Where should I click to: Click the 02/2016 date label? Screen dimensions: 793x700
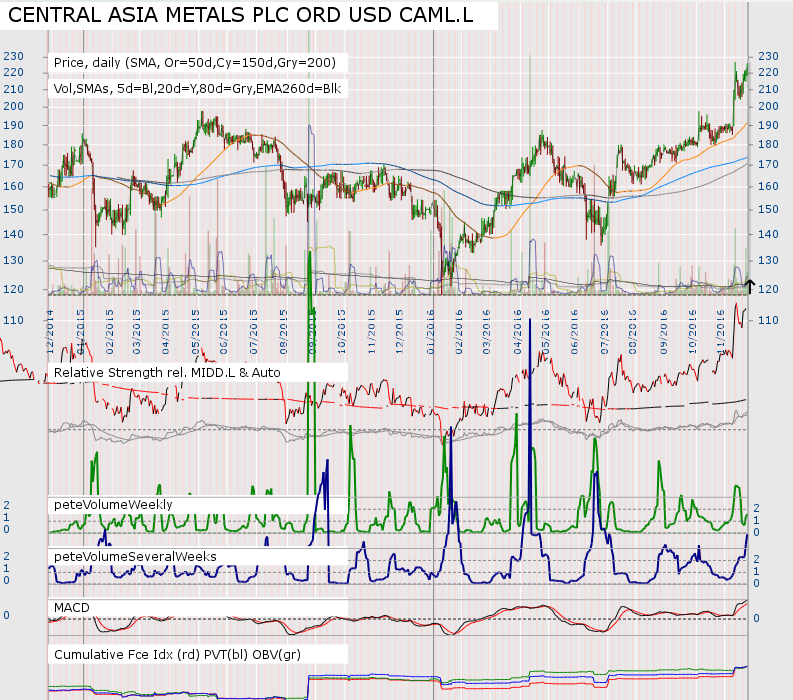coord(459,332)
